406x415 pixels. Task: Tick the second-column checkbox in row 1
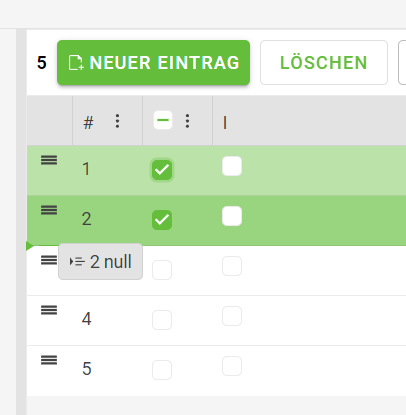(x=232, y=166)
